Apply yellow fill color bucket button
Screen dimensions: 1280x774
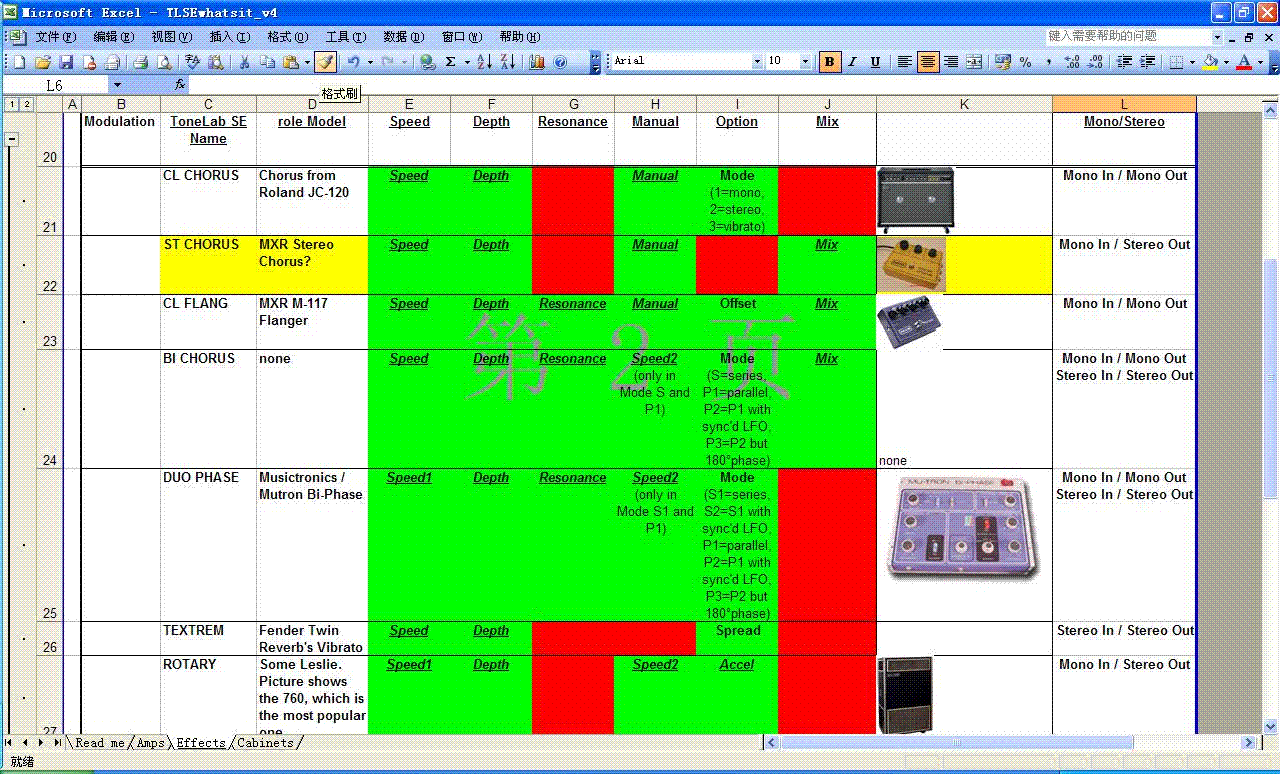(x=1210, y=62)
